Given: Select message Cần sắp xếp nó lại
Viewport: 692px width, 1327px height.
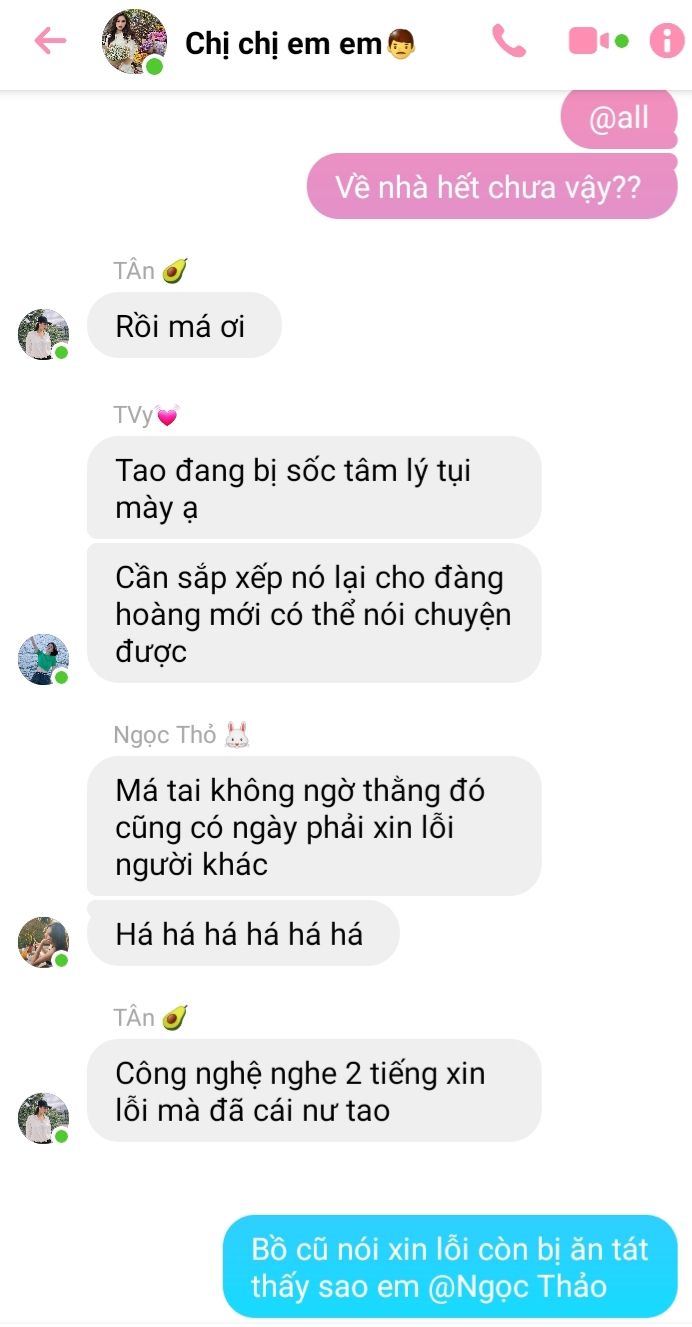Looking at the screenshot, I should click(x=314, y=613).
